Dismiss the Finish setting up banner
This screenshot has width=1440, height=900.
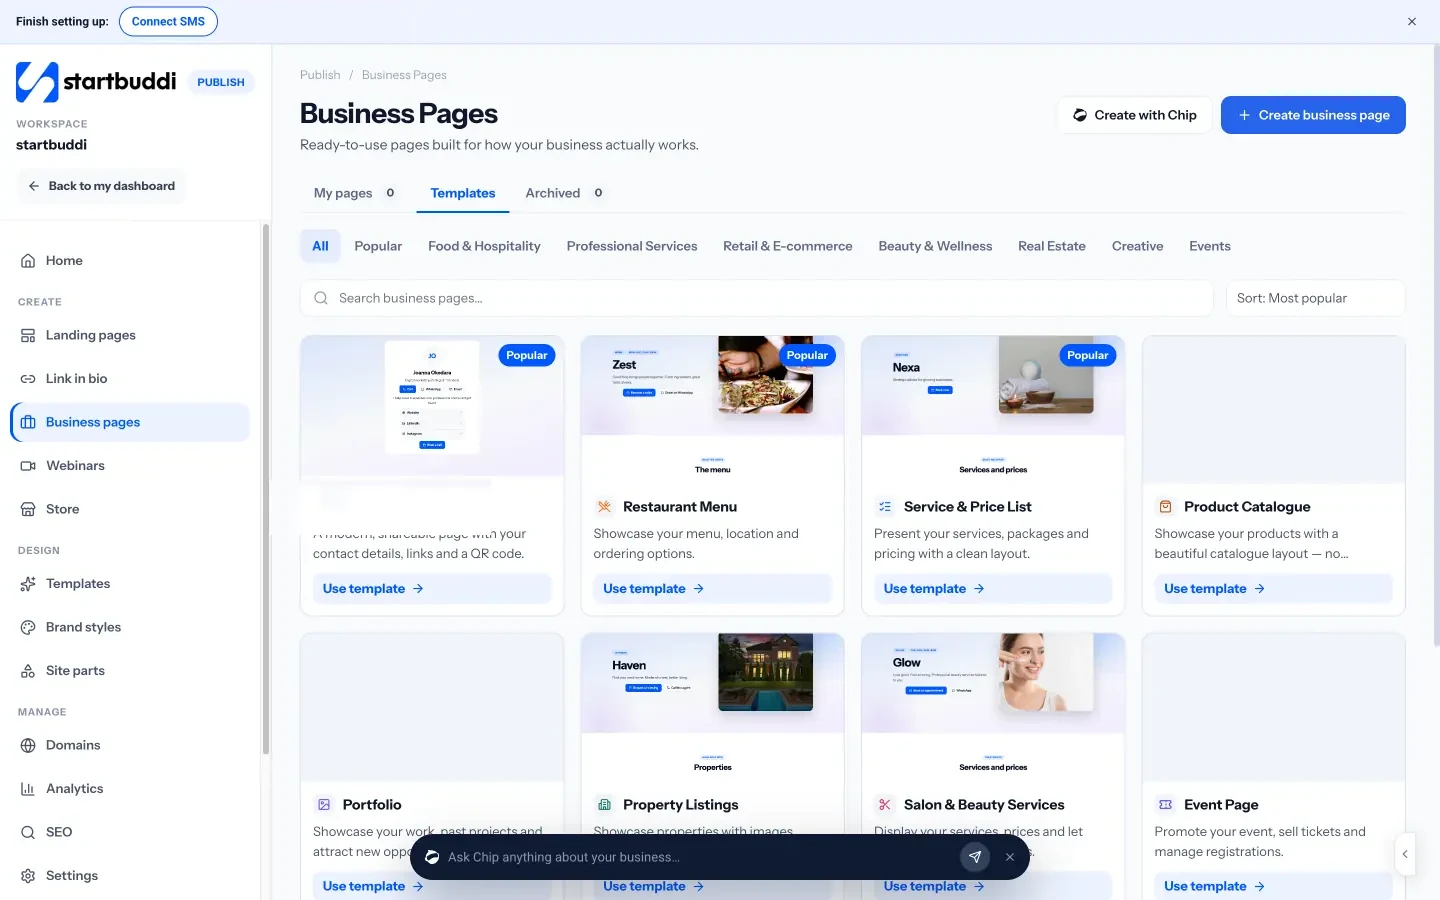tap(1412, 21)
